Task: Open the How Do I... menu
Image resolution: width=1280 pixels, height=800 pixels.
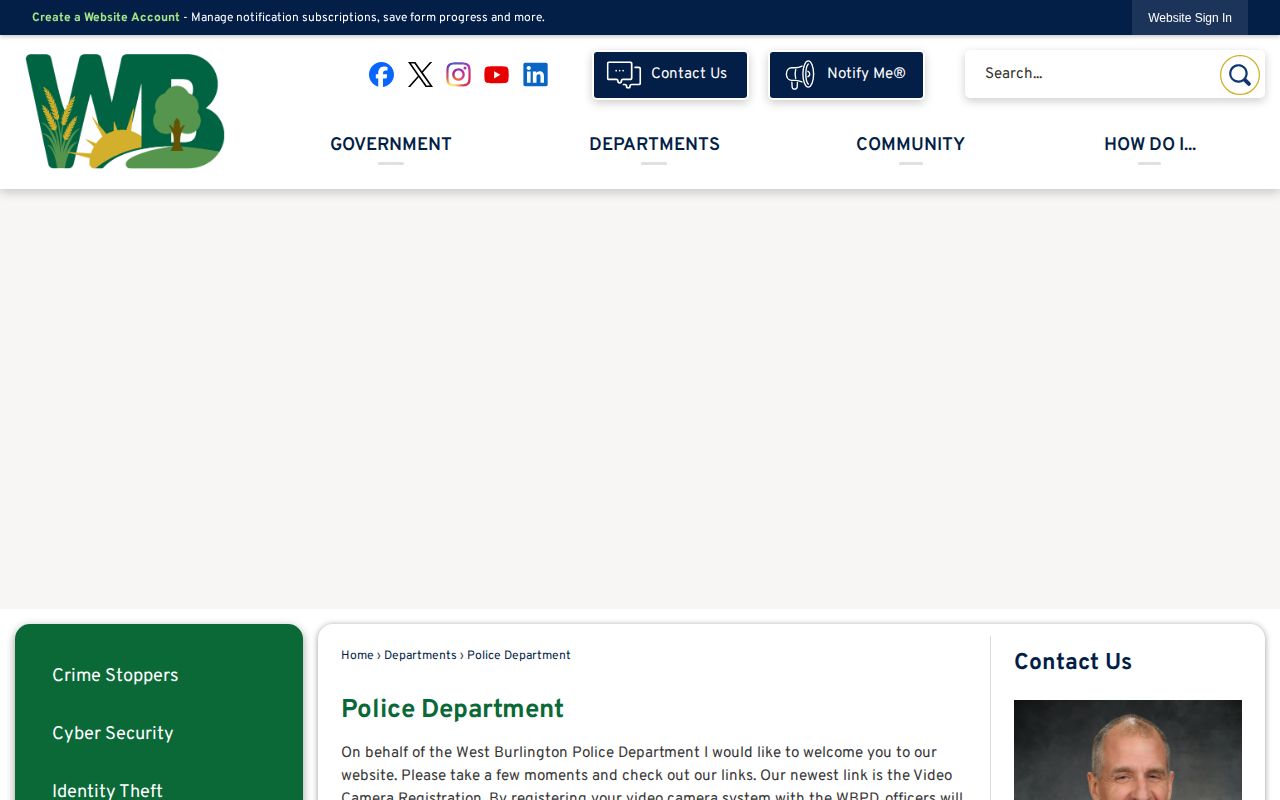Action: coord(1150,145)
